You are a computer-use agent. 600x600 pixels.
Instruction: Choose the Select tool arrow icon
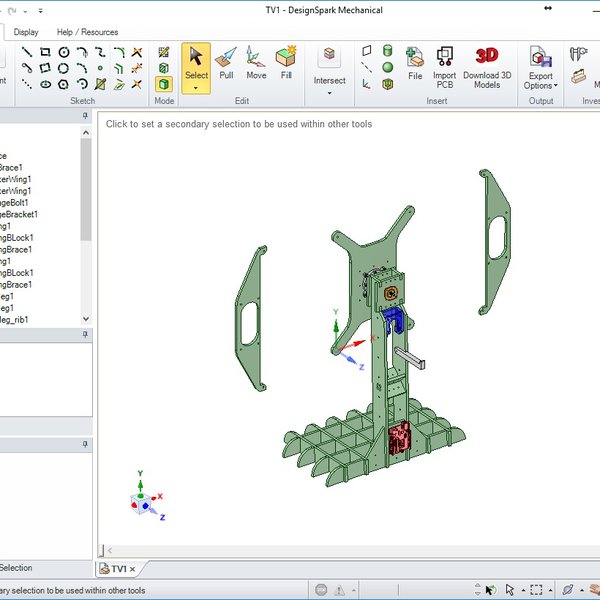tap(196, 55)
